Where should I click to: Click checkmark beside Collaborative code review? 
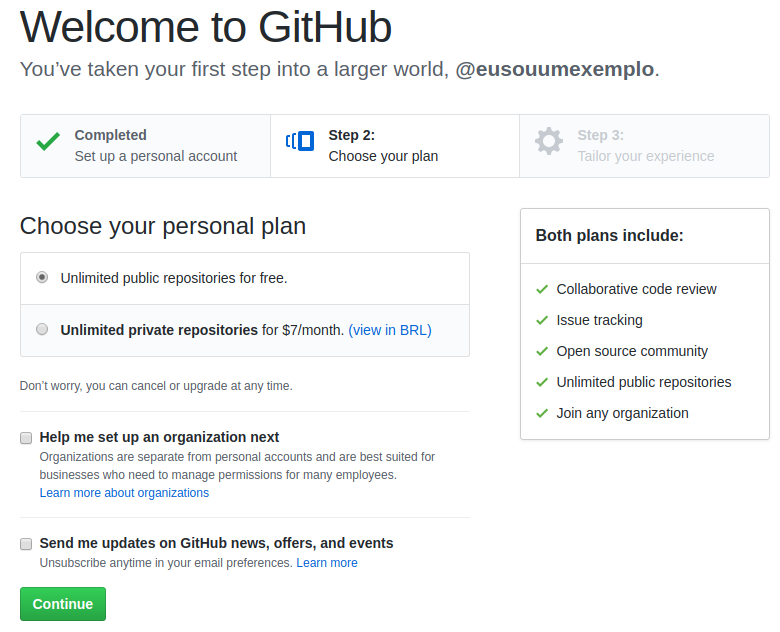(x=542, y=289)
